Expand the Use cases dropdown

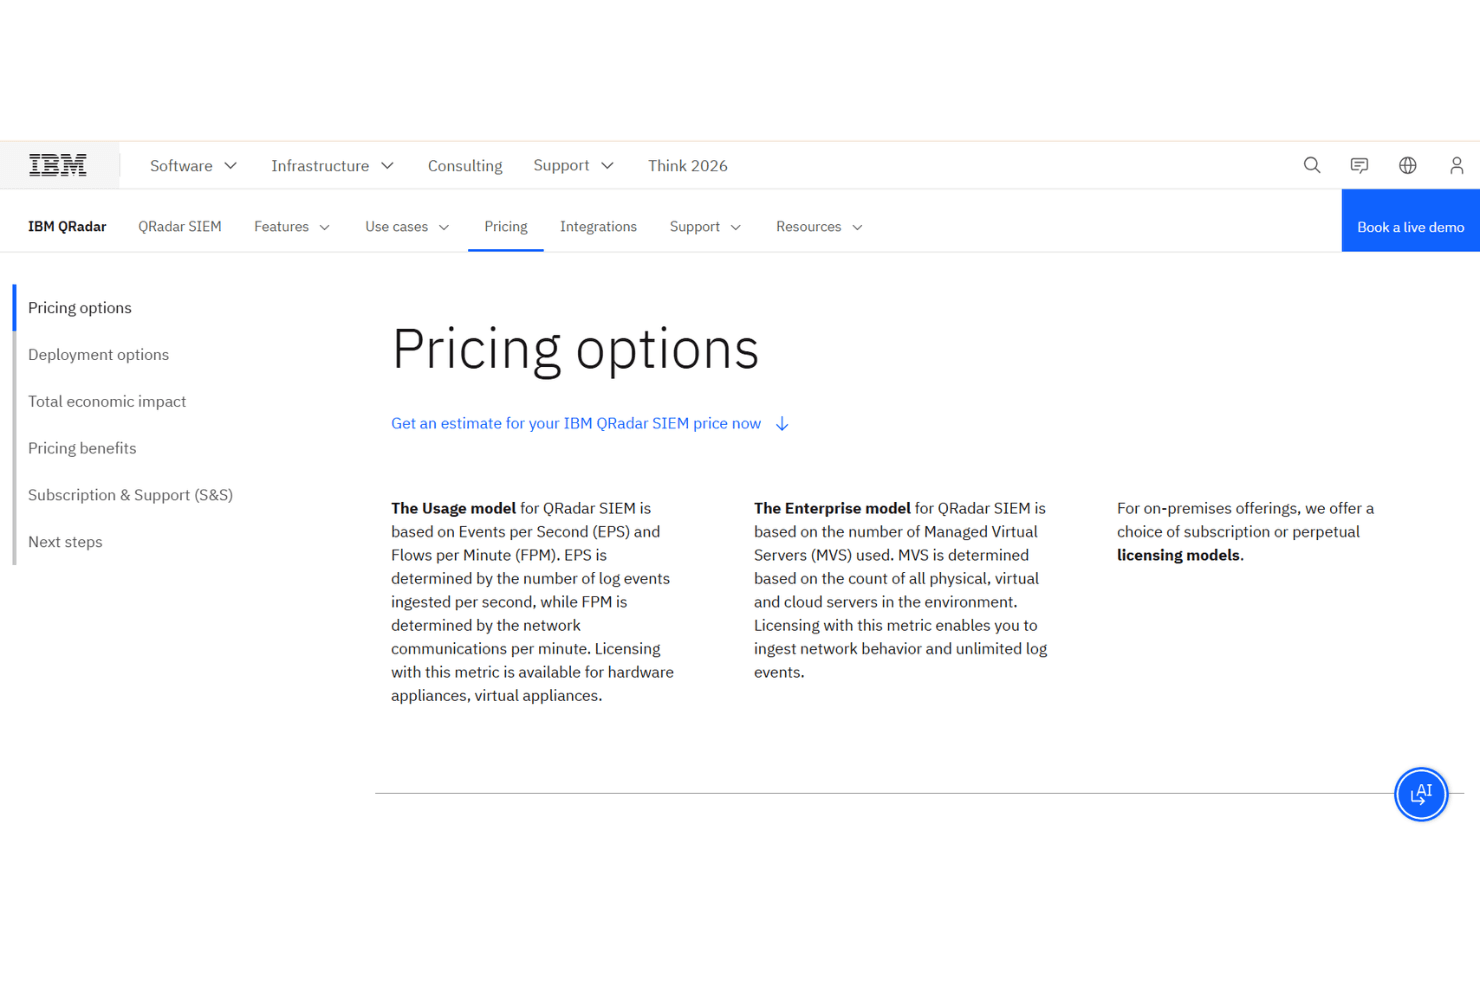coord(407,227)
